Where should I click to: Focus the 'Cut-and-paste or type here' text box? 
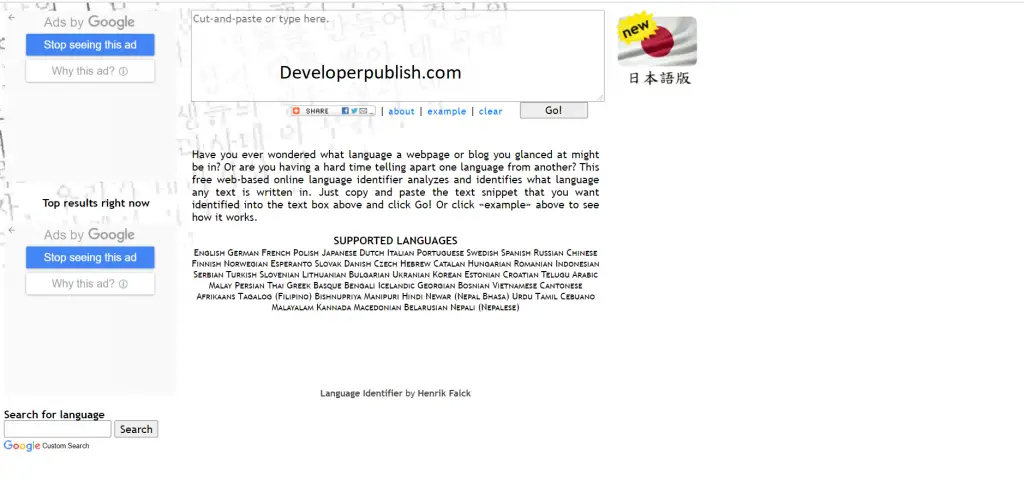398,55
